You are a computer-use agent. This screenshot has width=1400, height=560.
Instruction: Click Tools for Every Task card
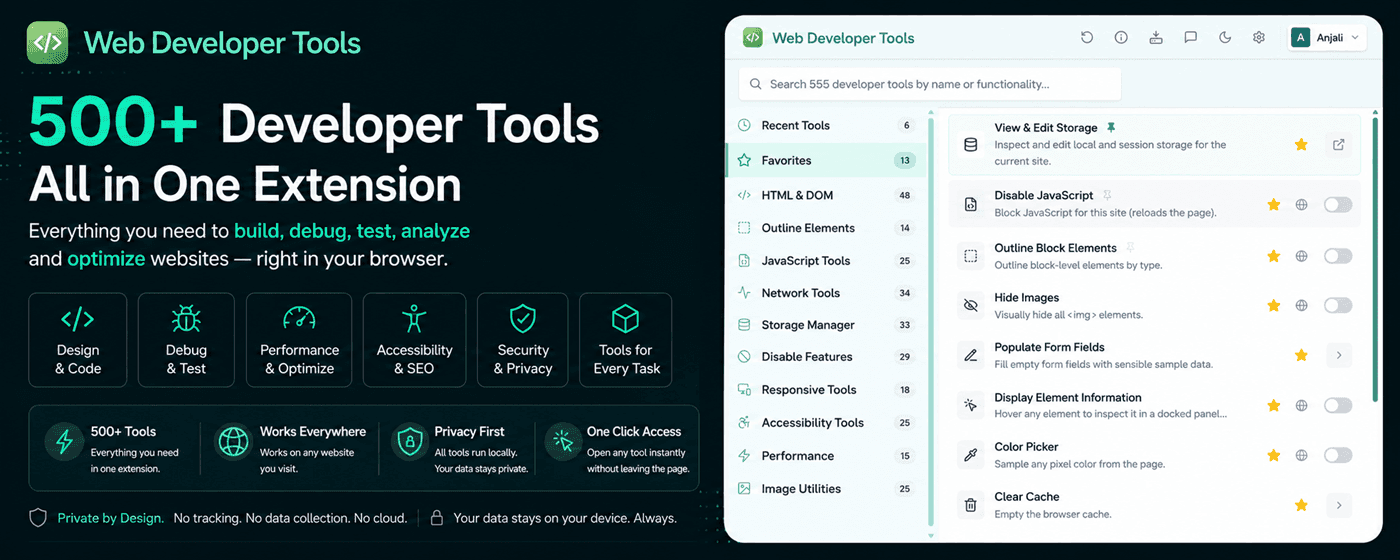[626, 340]
